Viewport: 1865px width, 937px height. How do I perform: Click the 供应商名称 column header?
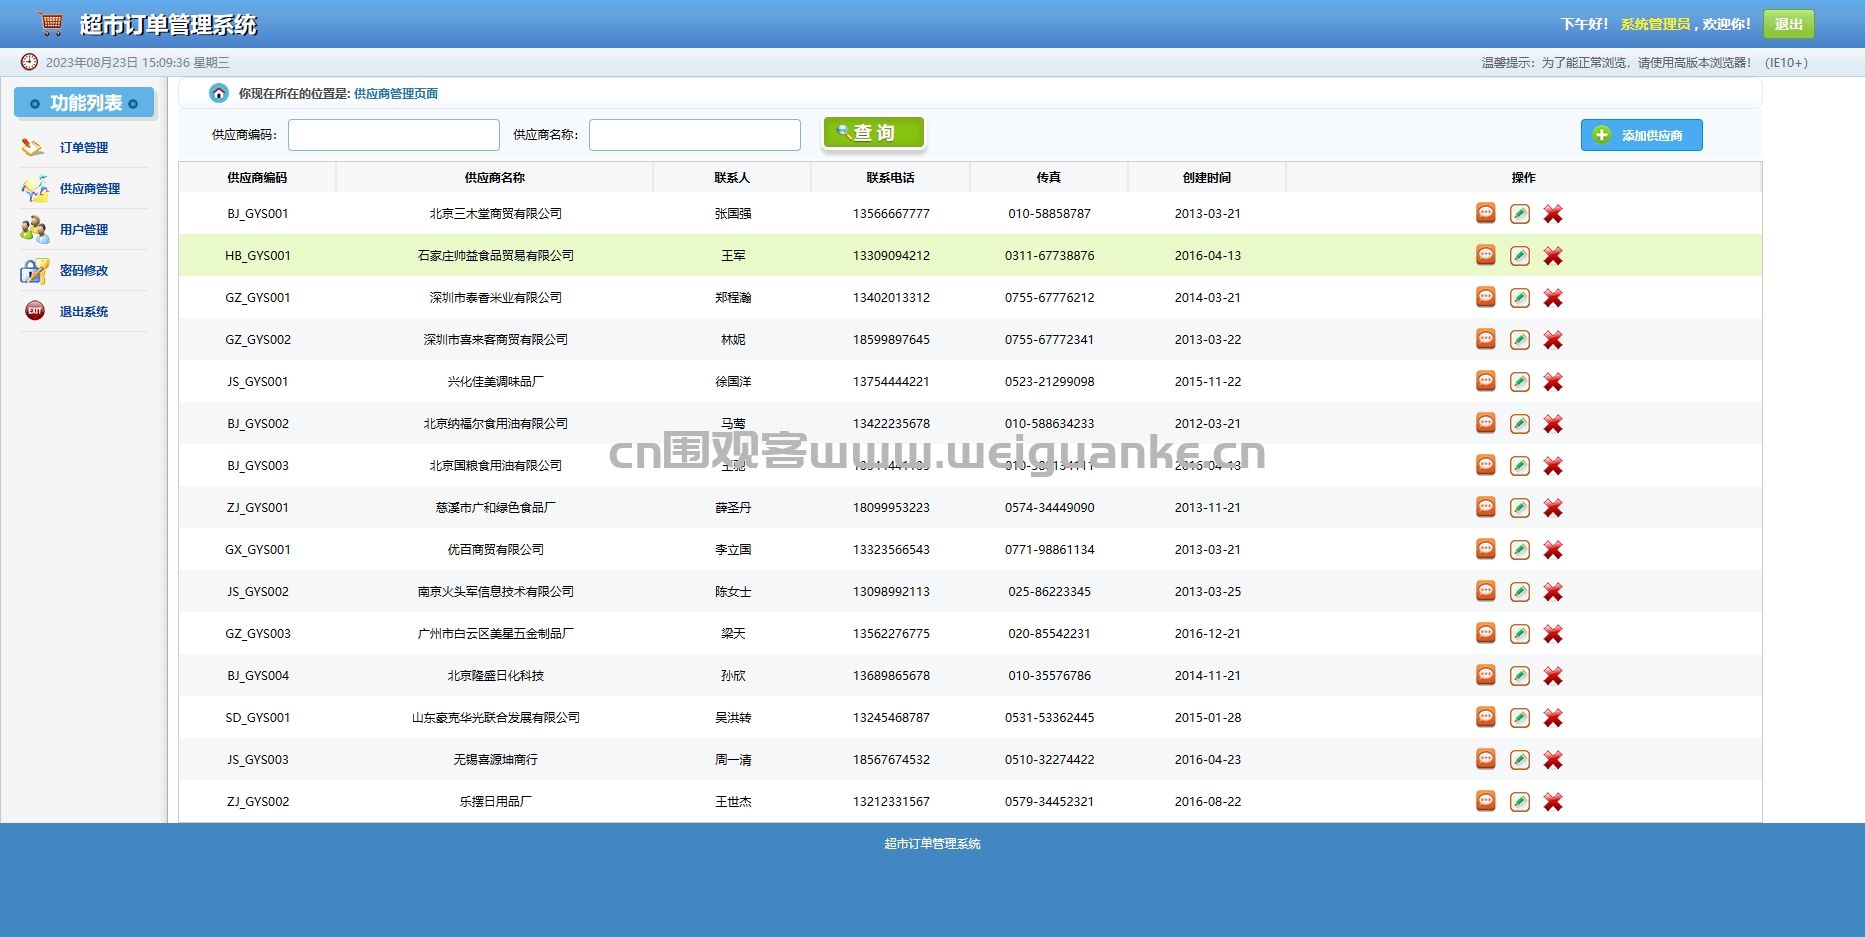click(x=495, y=178)
